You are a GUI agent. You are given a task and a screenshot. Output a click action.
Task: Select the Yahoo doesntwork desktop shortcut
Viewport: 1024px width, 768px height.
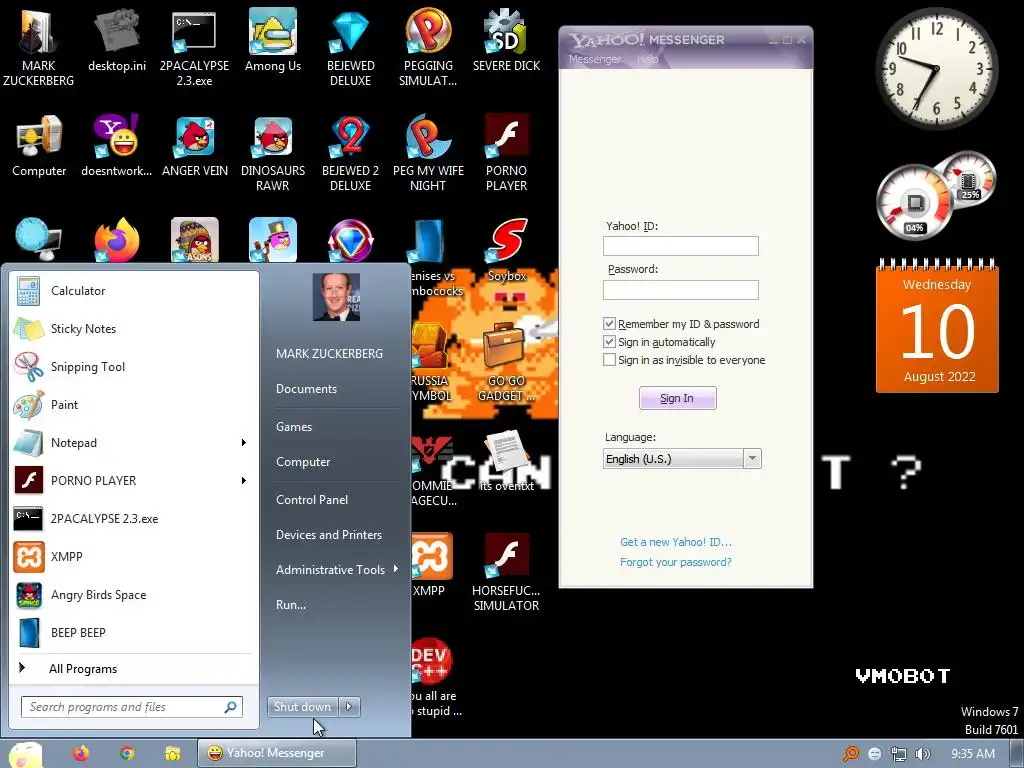(x=117, y=145)
